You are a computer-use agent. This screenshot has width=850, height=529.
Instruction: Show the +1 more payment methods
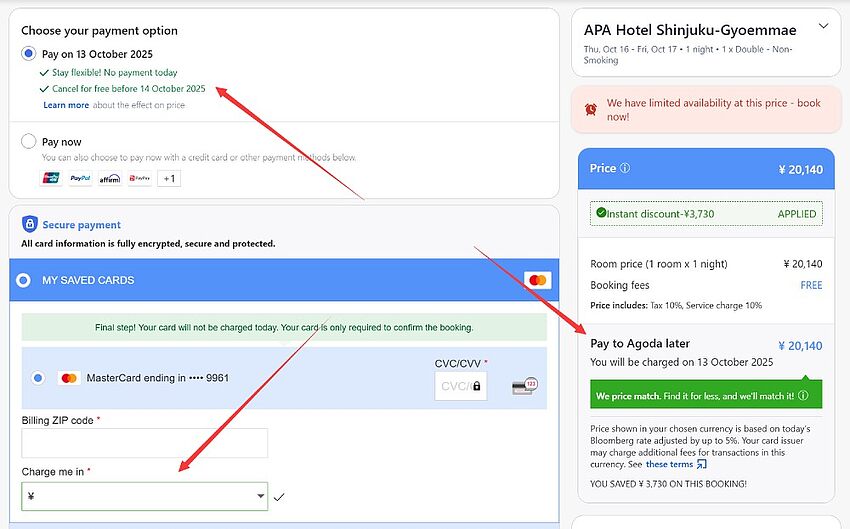point(169,178)
